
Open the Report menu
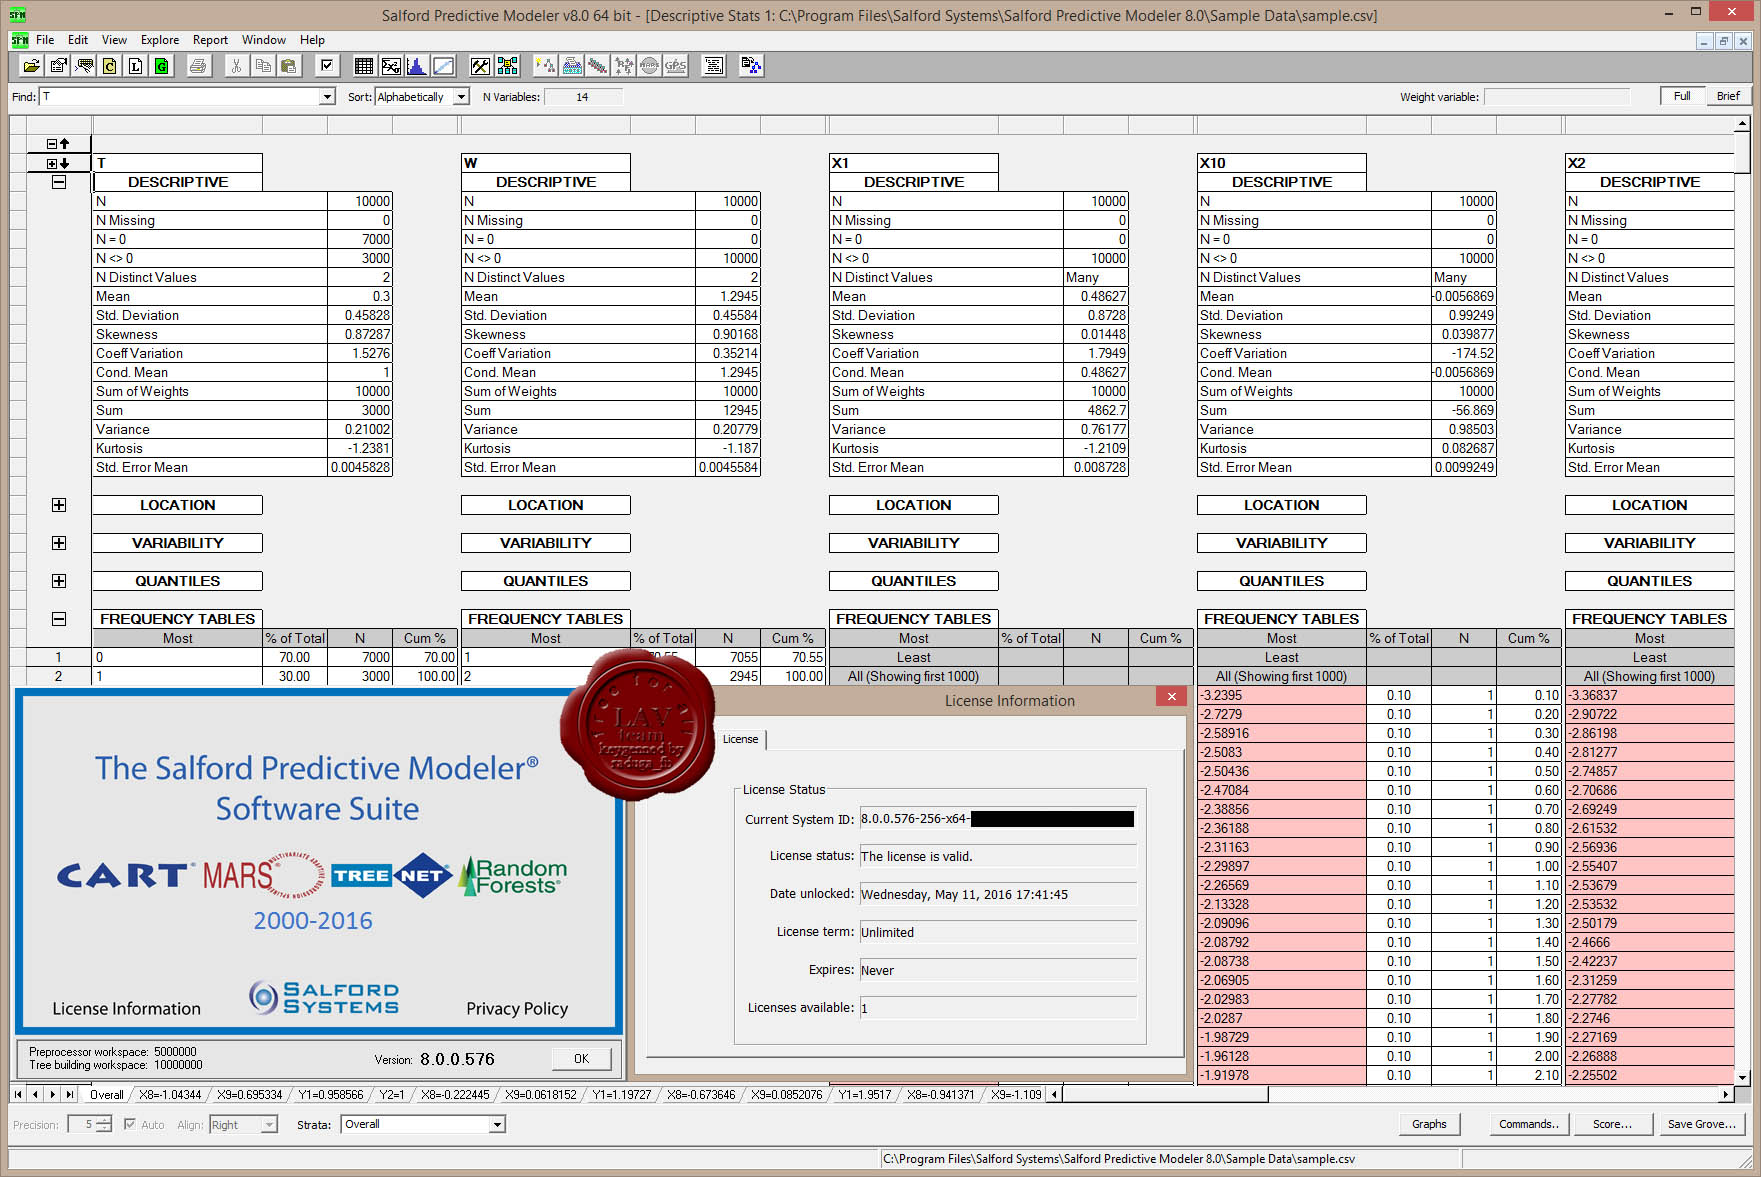coord(210,40)
